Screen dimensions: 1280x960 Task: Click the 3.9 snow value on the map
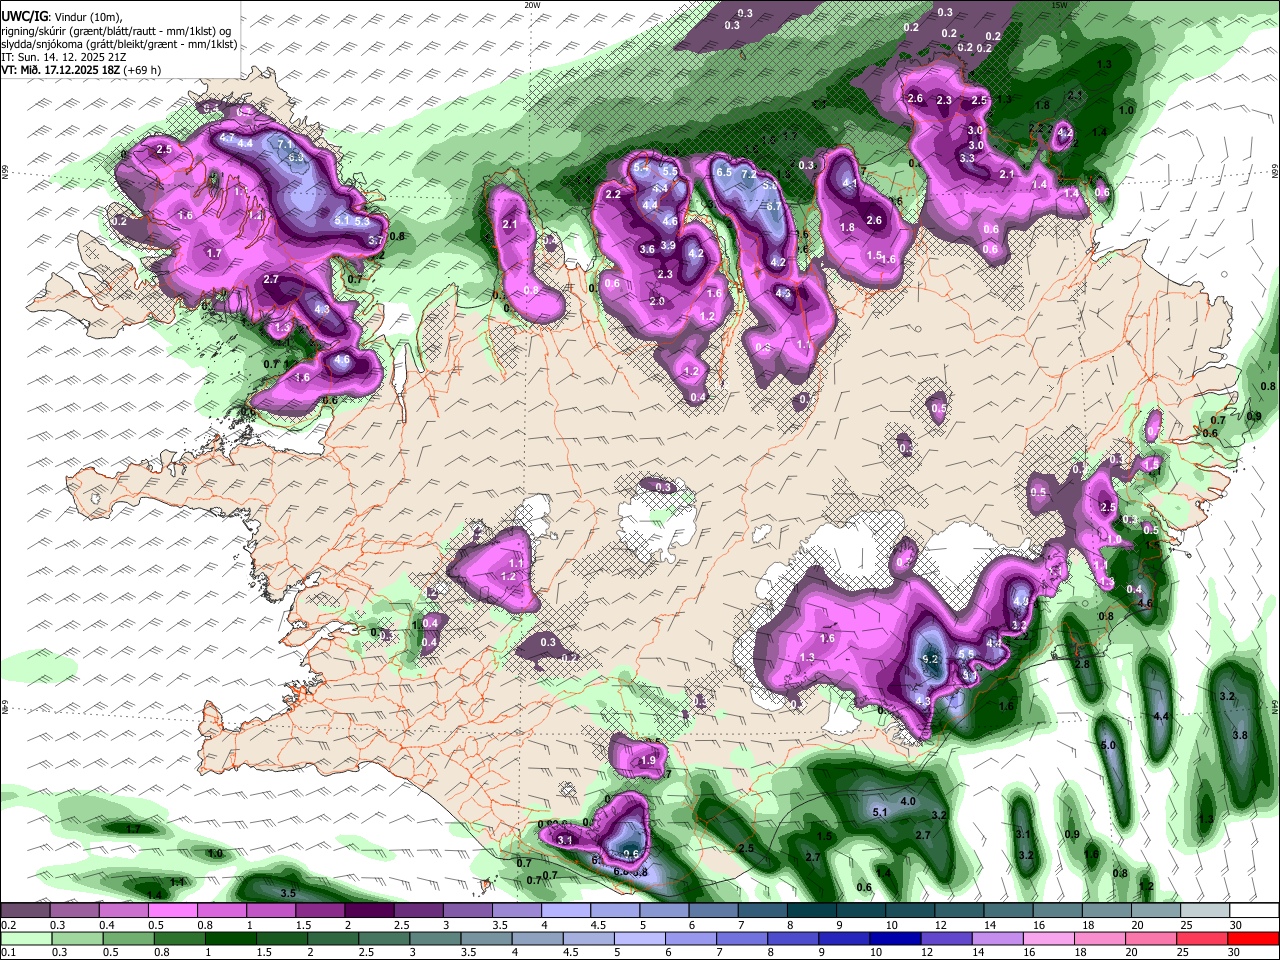pos(668,246)
